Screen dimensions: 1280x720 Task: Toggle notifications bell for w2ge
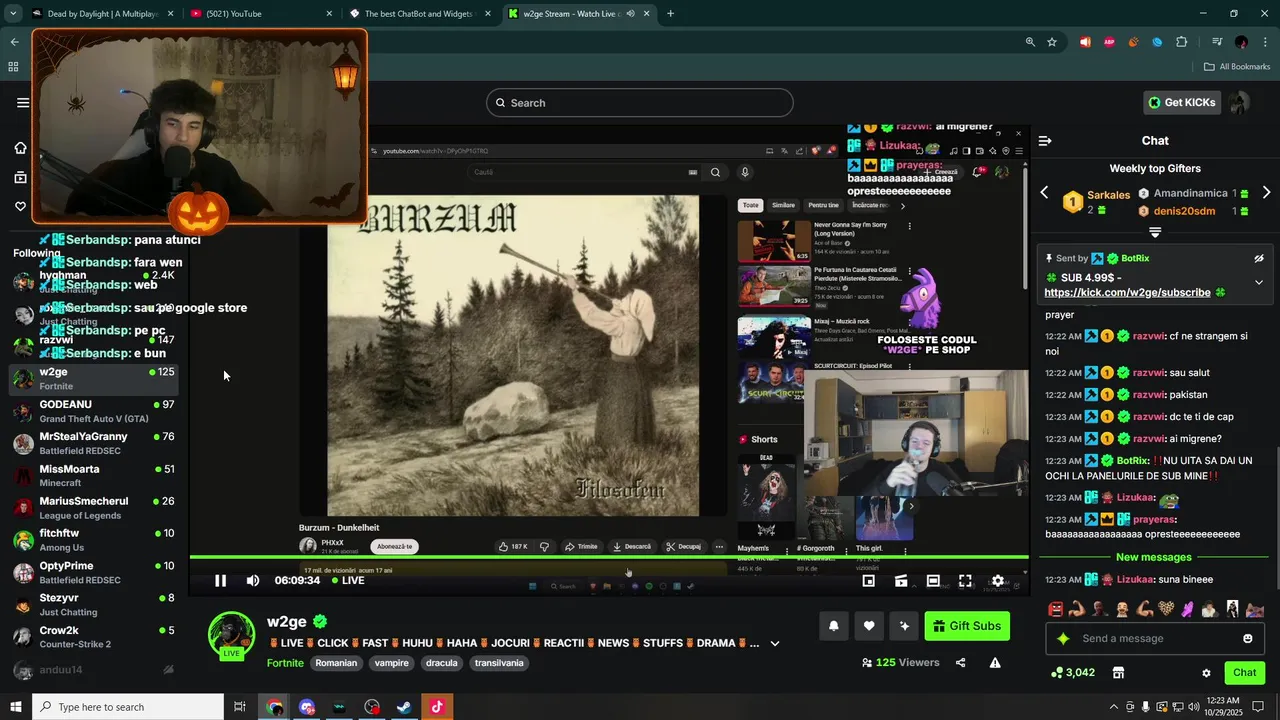(833, 626)
